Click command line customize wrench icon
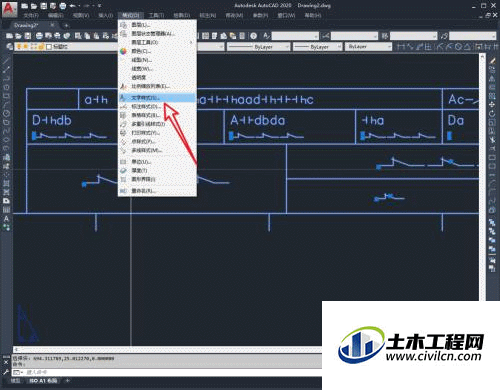Screen dimensions: 500x390 (6, 372)
